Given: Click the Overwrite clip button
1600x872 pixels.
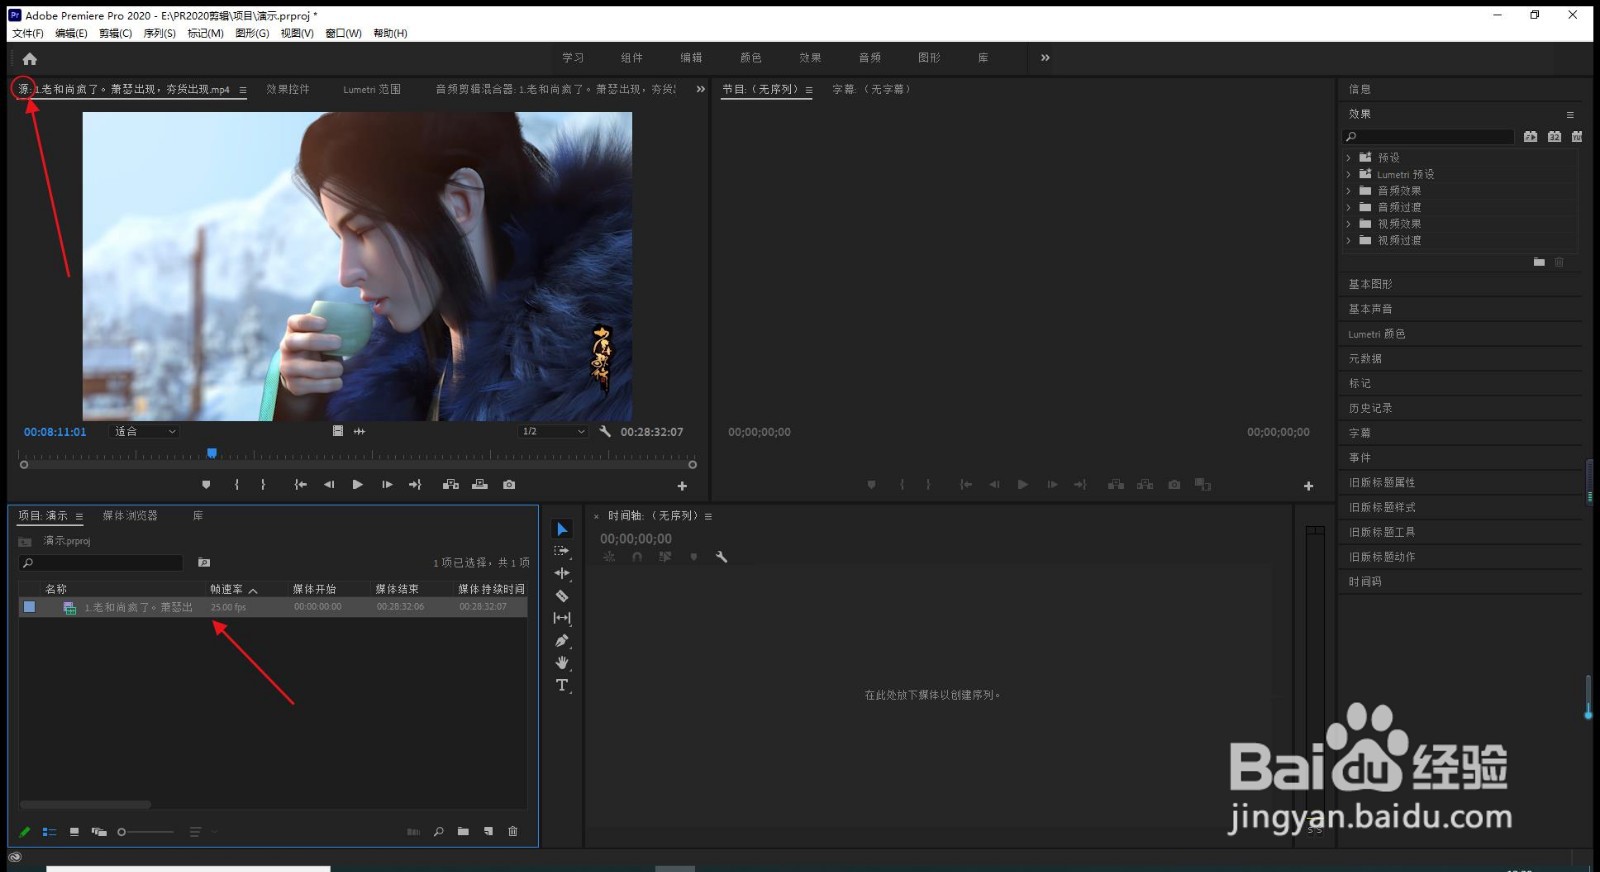Looking at the screenshot, I should (480, 485).
